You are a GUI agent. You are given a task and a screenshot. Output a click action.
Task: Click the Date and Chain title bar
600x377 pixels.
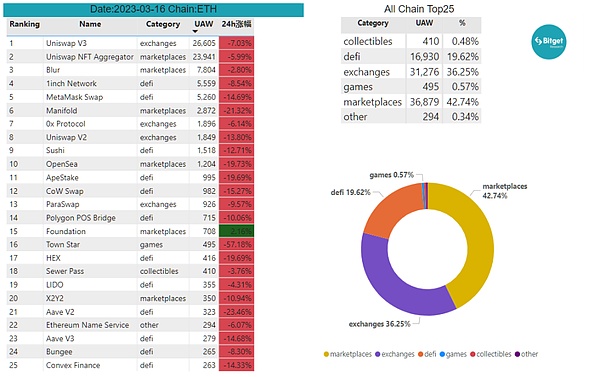pyautogui.click(x=153, y=9)
